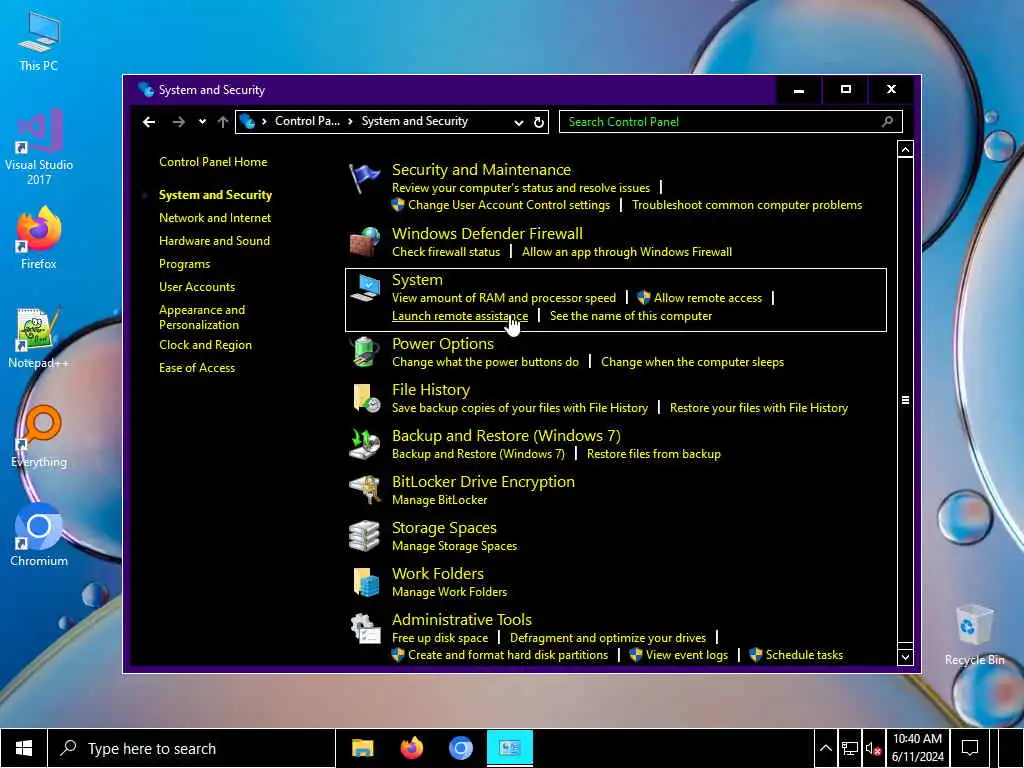The height and width of the screenshot is (768, 1024).
Task: Open This PC desktop icon
Action: pyautogui.click(x=39, y=40)
